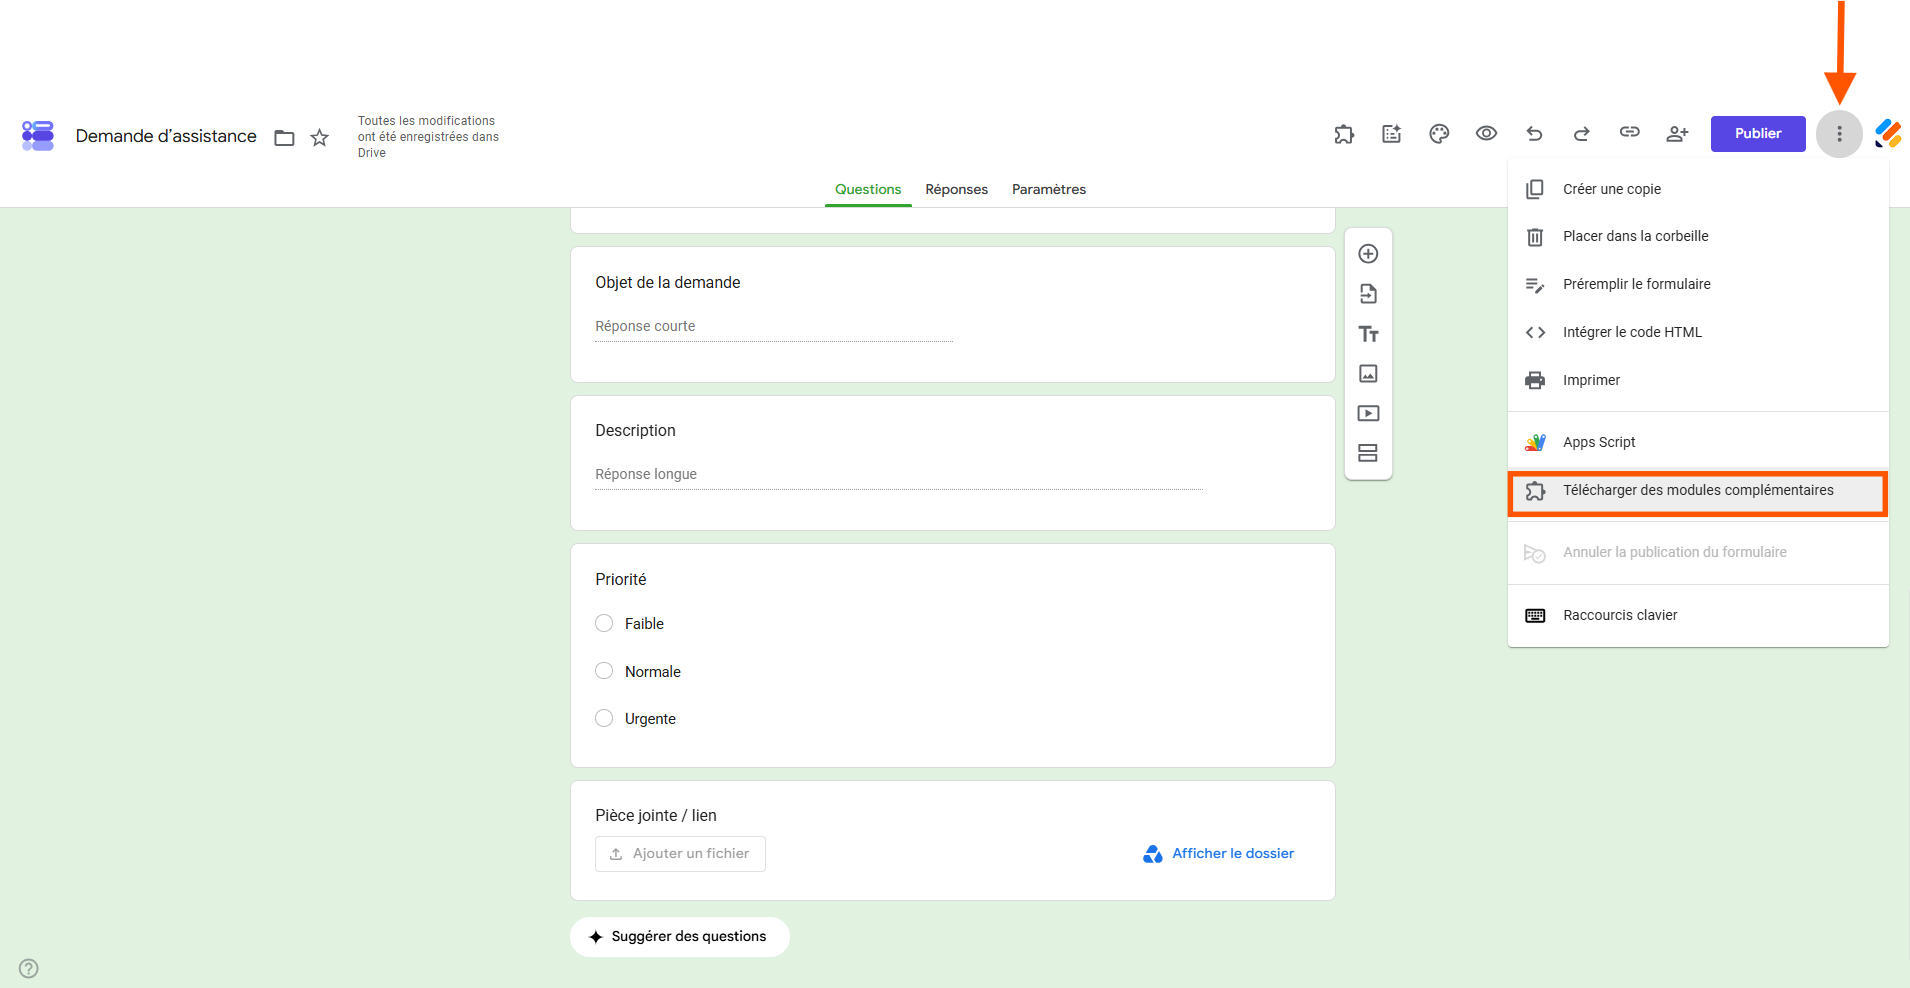The height and width of the screenshot is (988, 1910).
Task: Open the AI form assistance icon
Action: coord(1392,134)
